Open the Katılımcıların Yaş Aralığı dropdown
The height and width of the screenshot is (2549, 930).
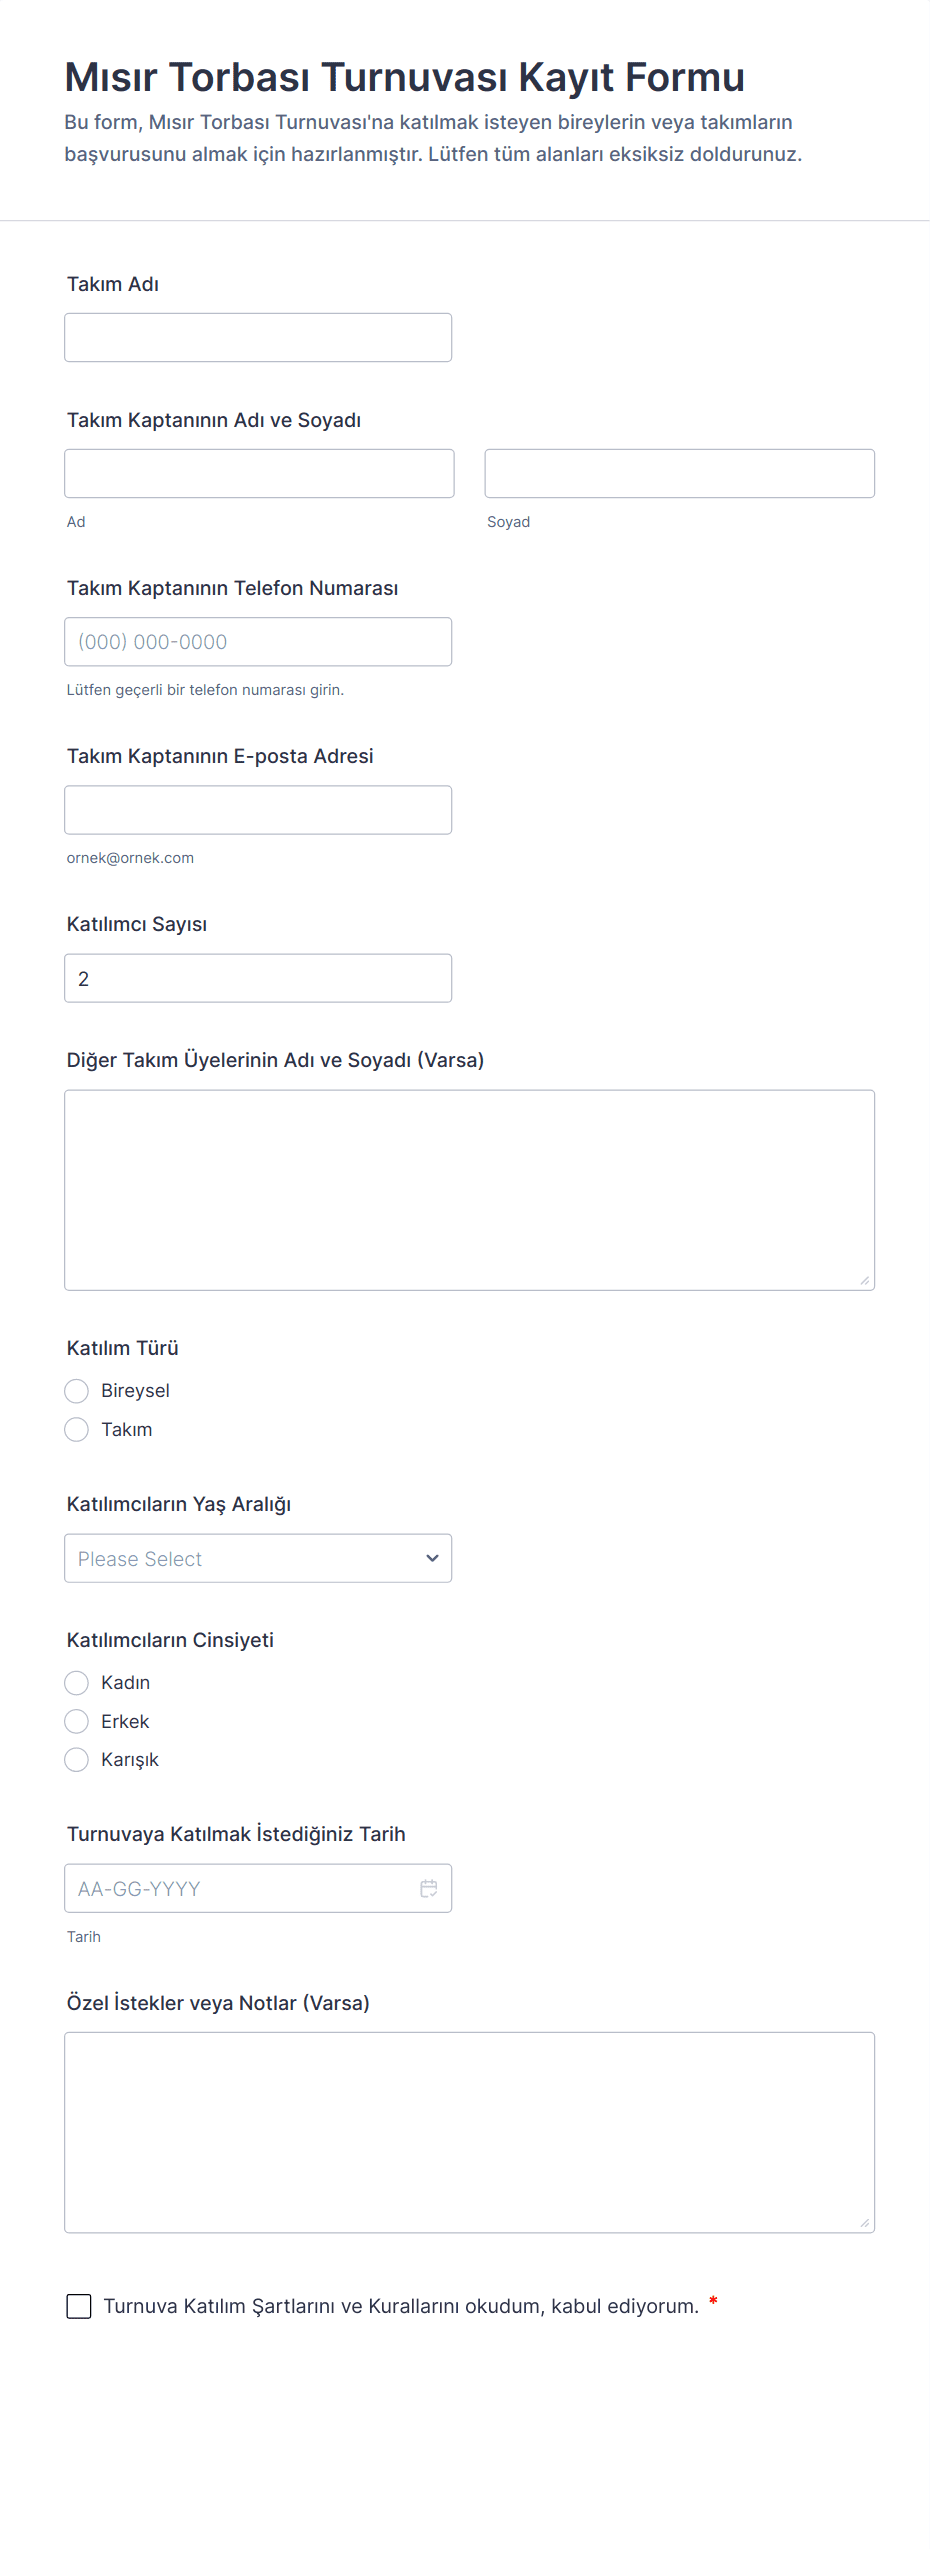[257, 1558]
